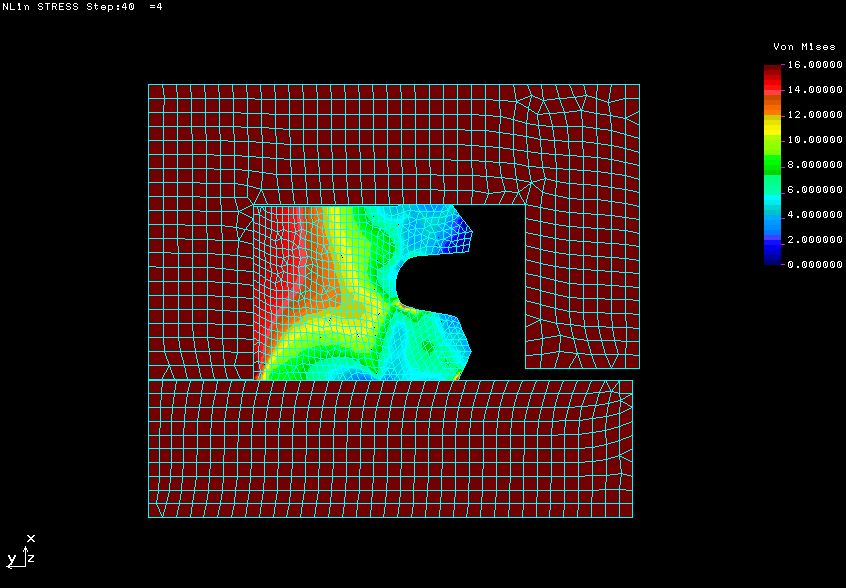
Task: Click the 16.00000 legend maximum label
Action: tap(814, 65)
